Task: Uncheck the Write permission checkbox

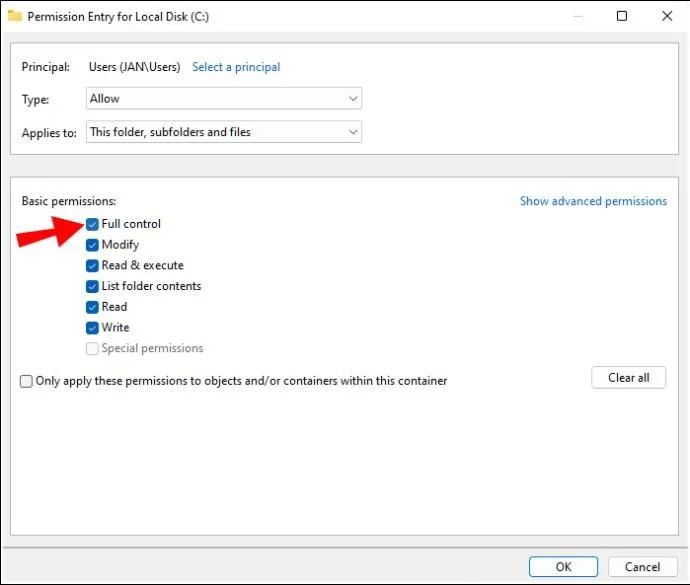Action: (x=92, y=328)
